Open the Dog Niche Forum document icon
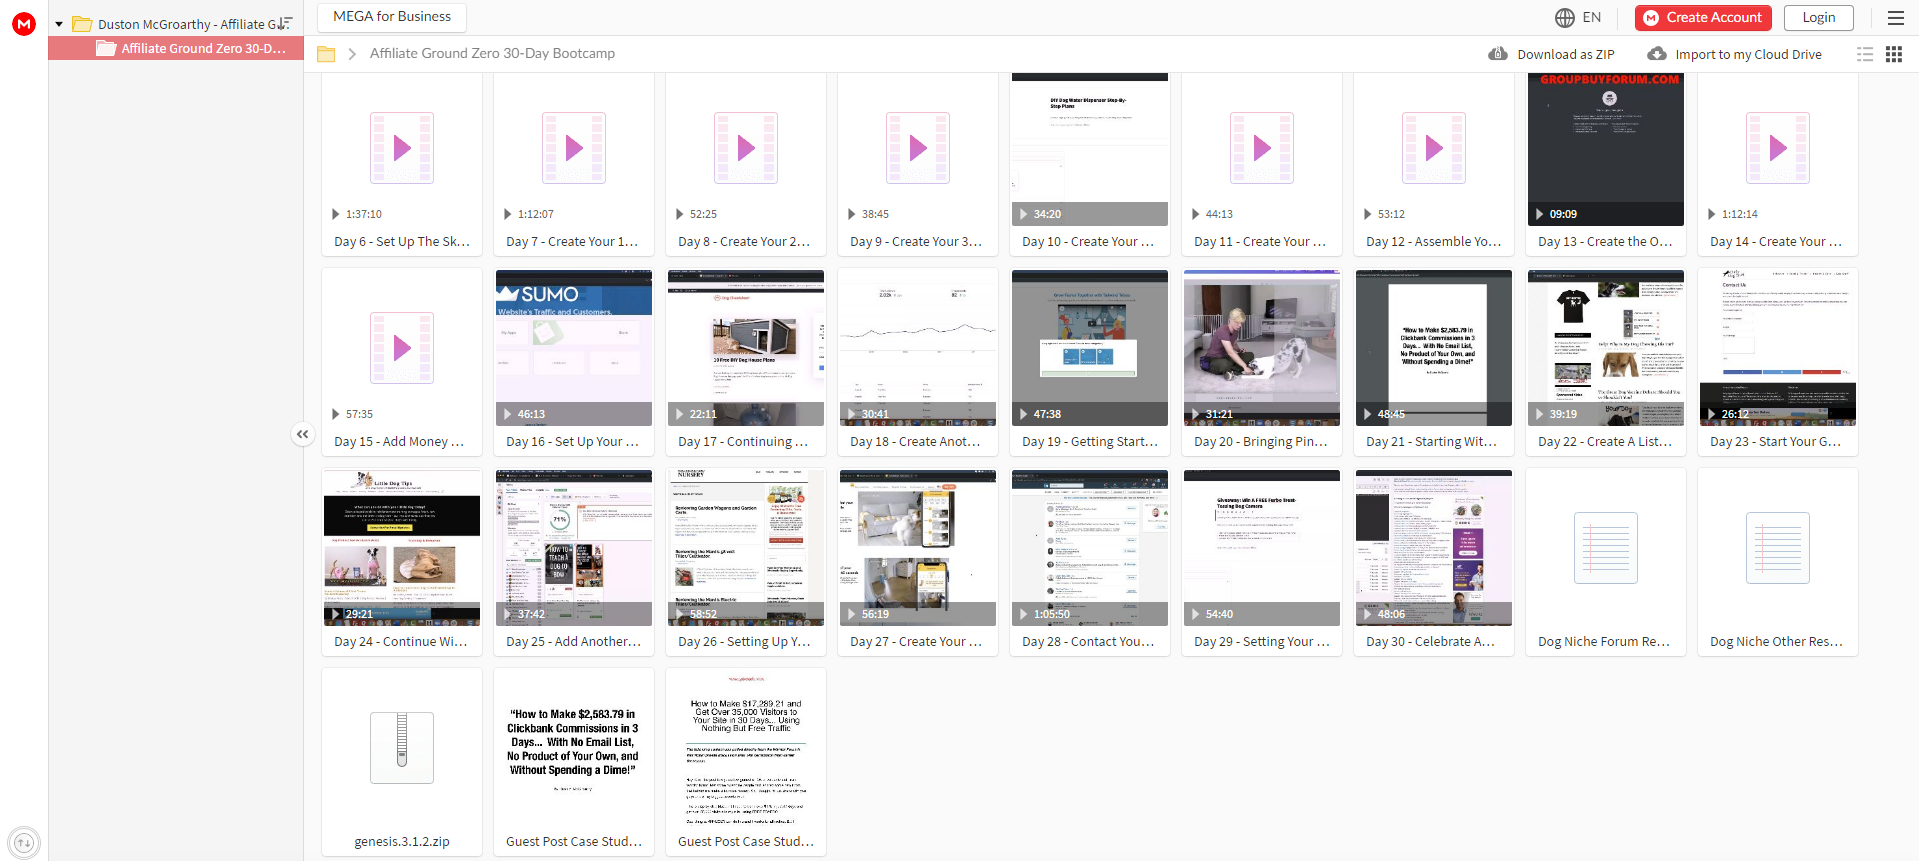Viewport: 1919px width, 861px height. click(1606, 548)
